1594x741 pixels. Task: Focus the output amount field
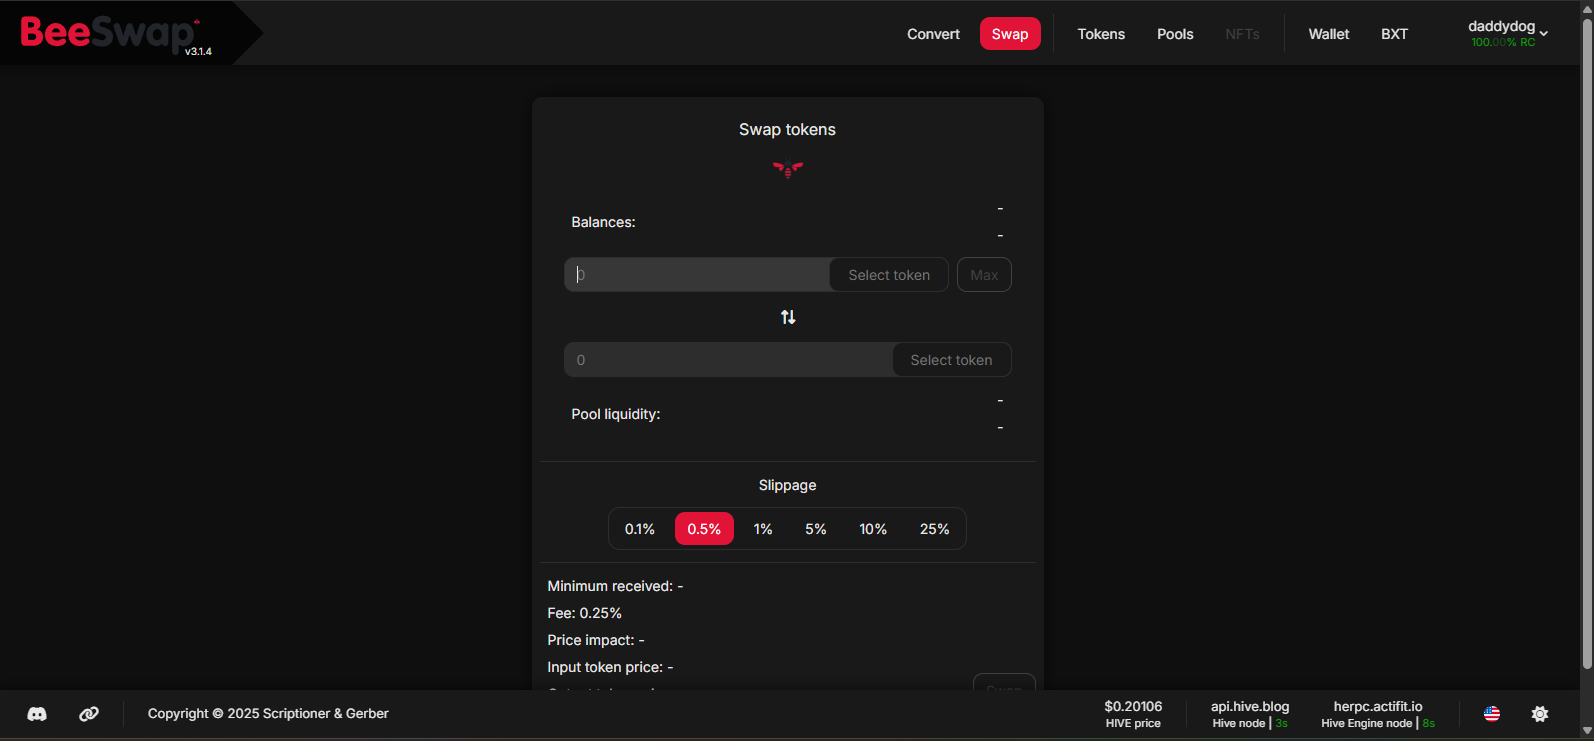pyautogui.click(x=729, y=360)
